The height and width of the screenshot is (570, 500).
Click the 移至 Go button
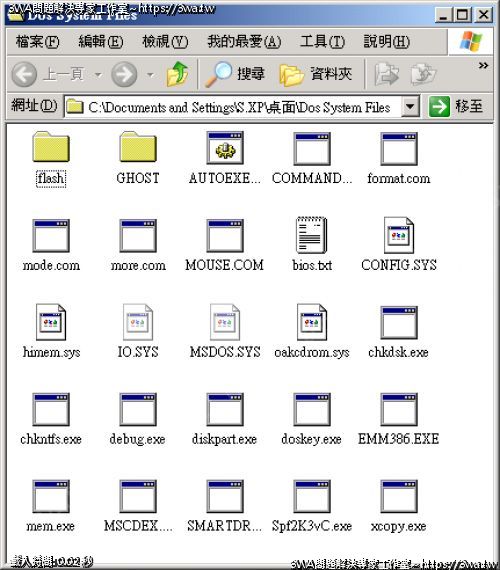click(456, 107)
